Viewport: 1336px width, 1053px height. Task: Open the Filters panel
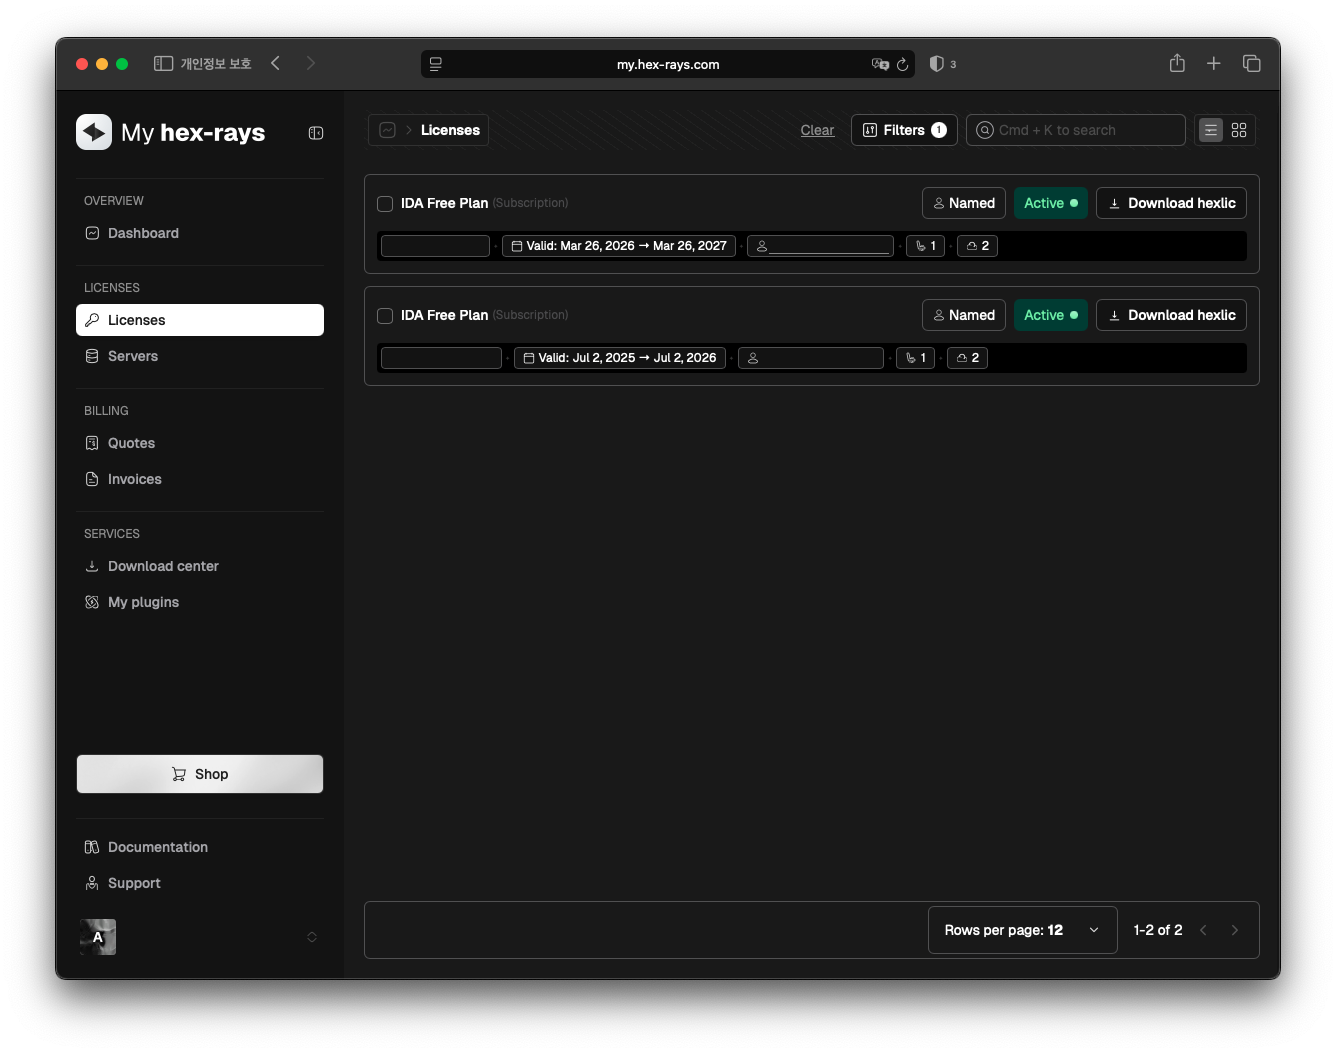(x=904, y=130)
